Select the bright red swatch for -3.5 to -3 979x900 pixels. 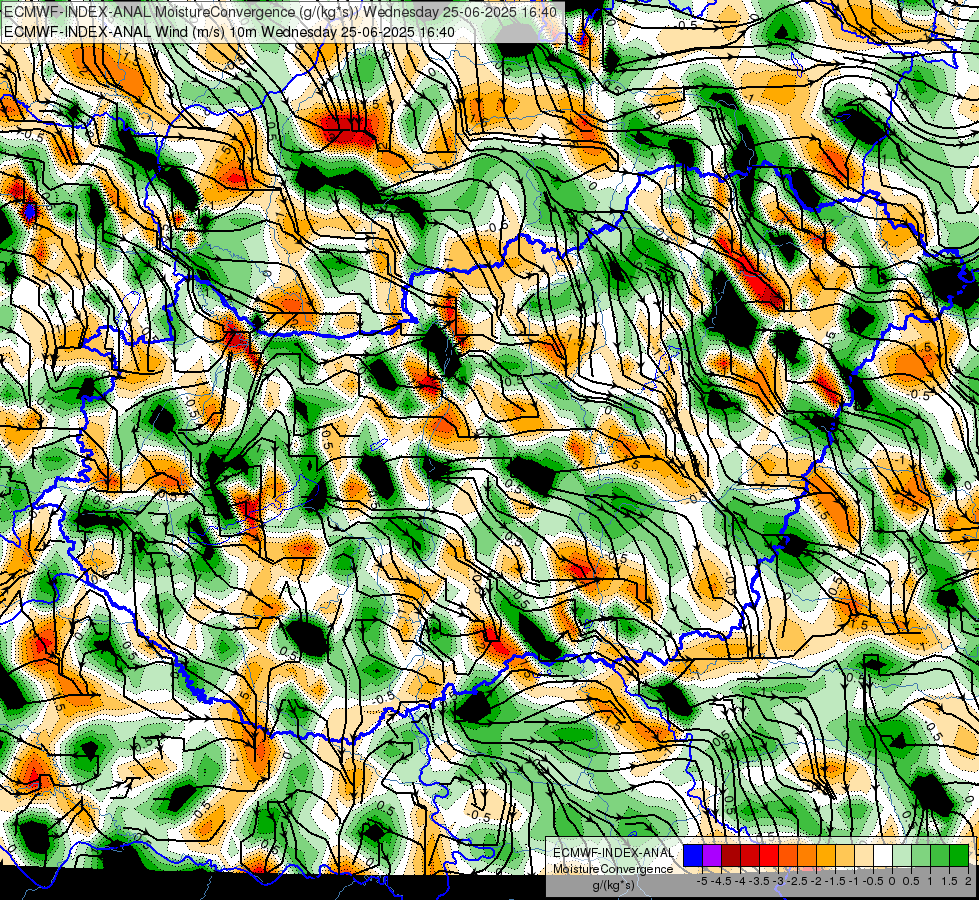769,856
